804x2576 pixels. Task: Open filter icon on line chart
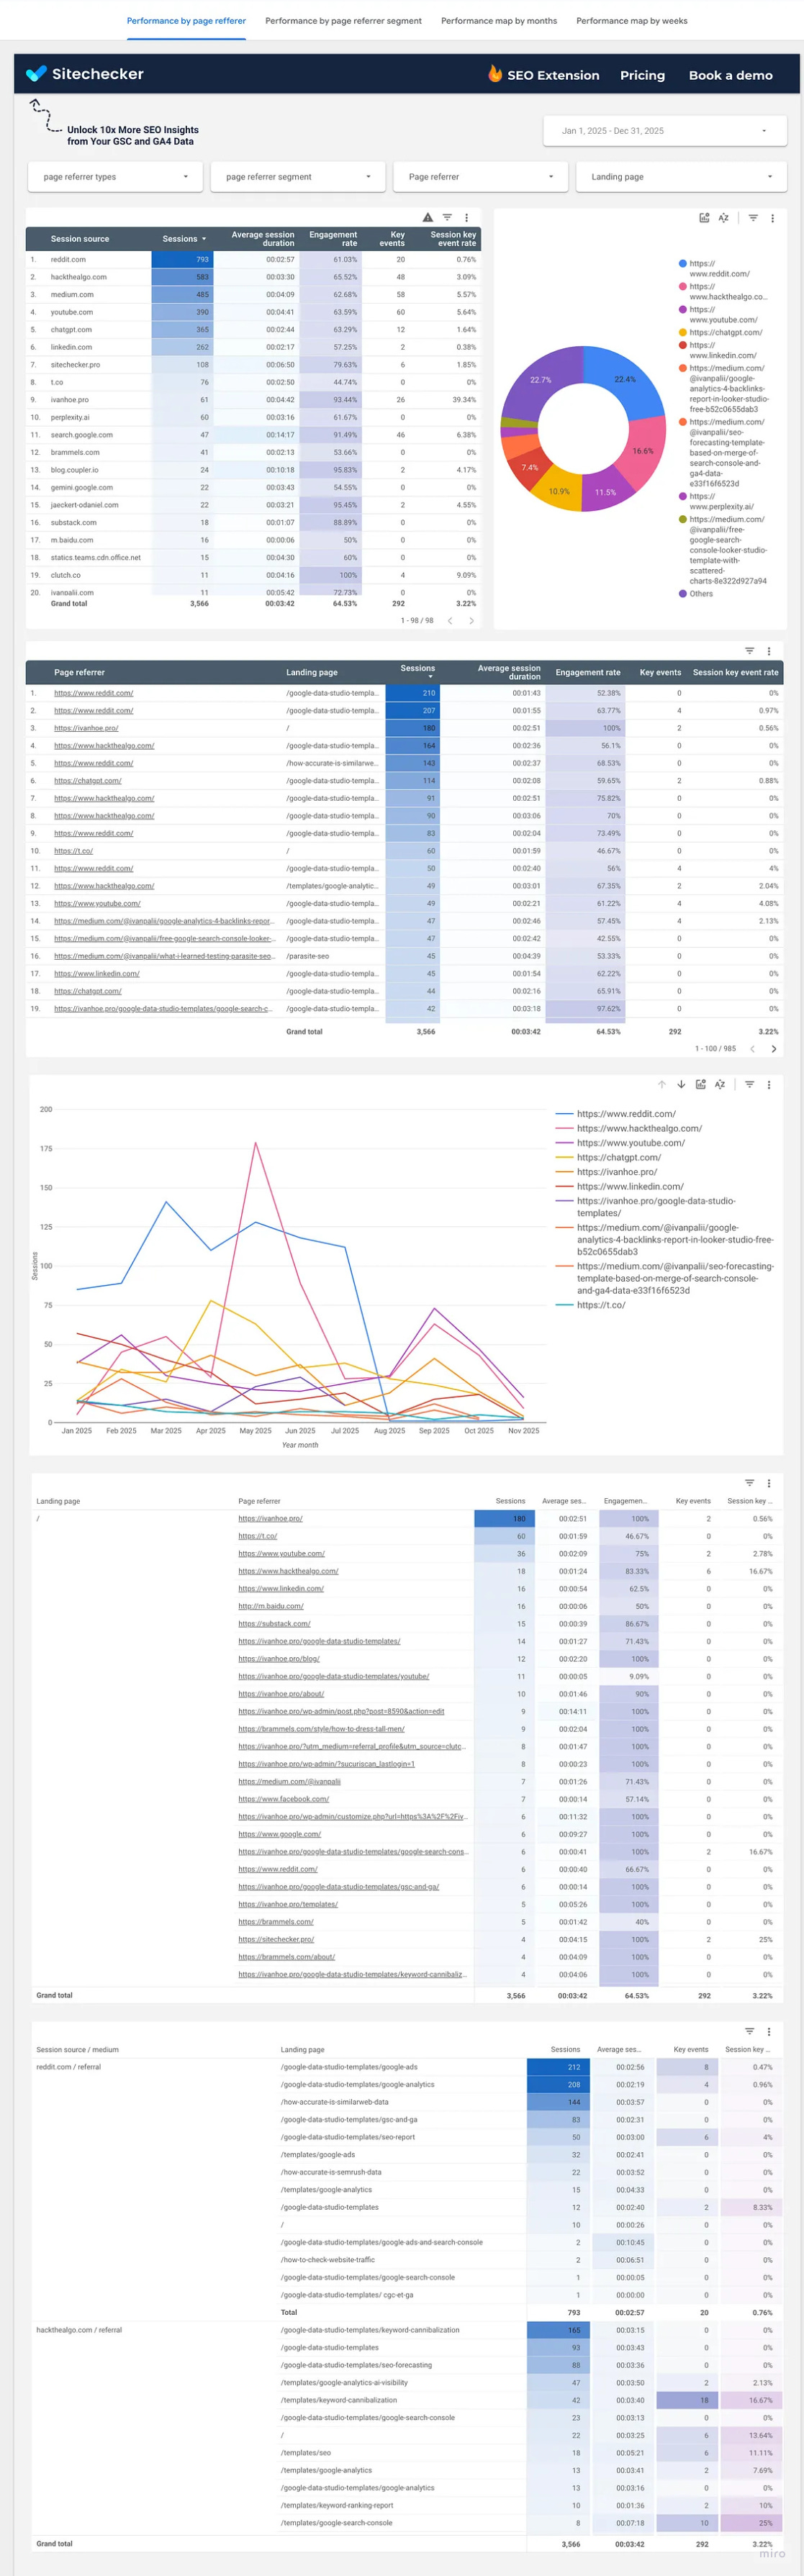[749, 1084]
